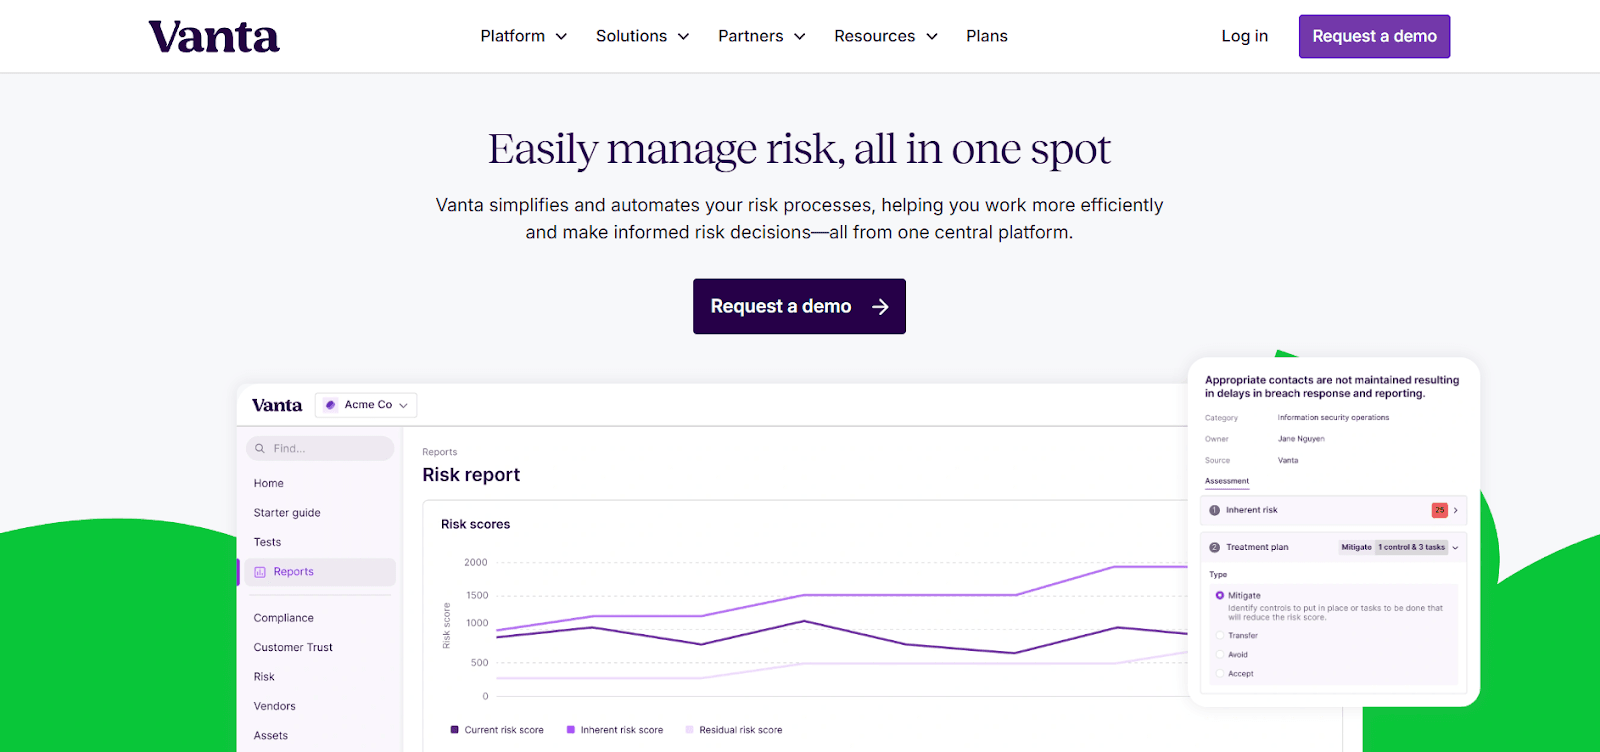The image size is (1600, 752).
Task: Click the Reports bar-chart icon in sidebar
Action: coord(260,572)
